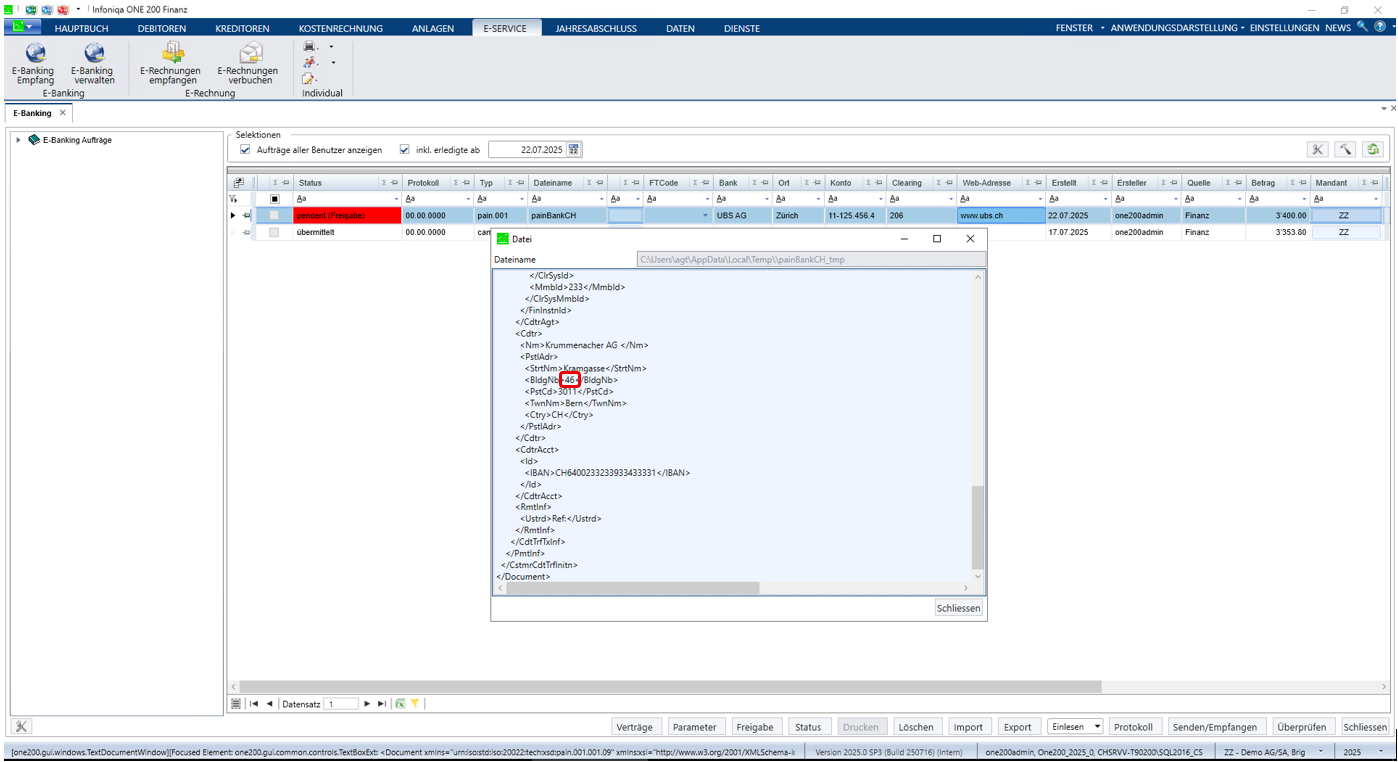1398x762 pixels.
Task: Click the green refresh icon in Selektionen
Action: coord(1374,149)
